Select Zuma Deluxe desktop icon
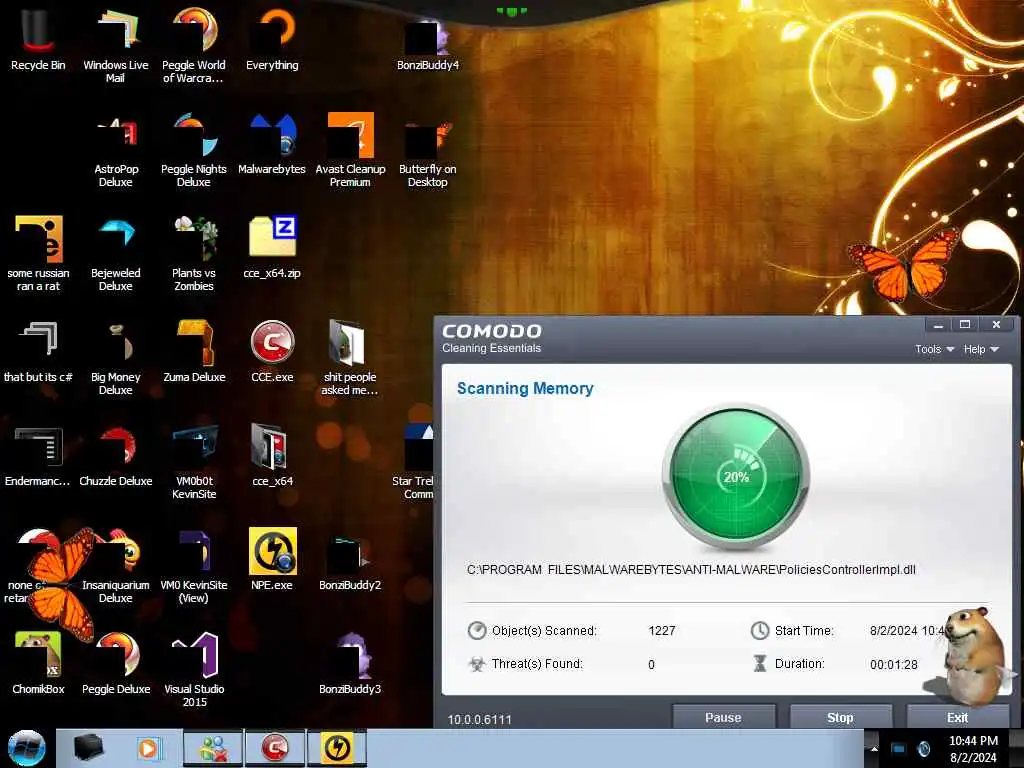Screen dimensions: 1024x768 click(x=193, y=351)
